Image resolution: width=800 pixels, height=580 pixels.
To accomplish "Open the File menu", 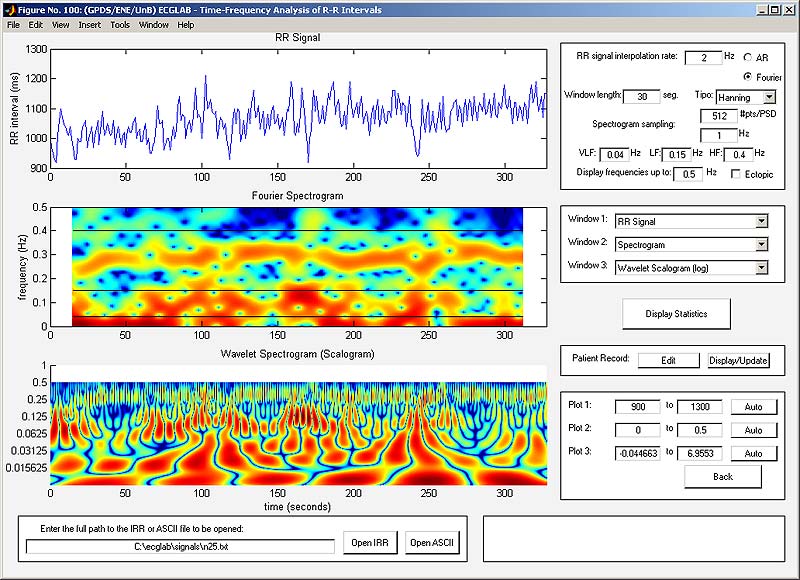I will pyautogui.click(x=13, y=24).
